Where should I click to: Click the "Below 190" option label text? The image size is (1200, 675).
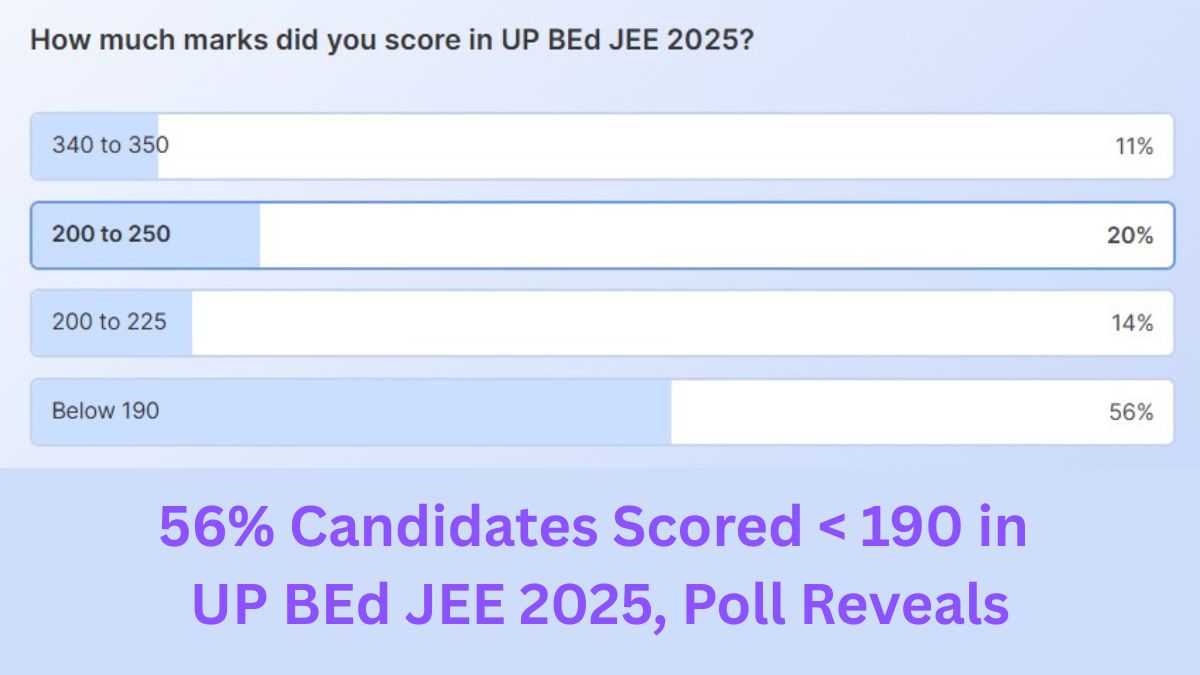pos(104,411)
